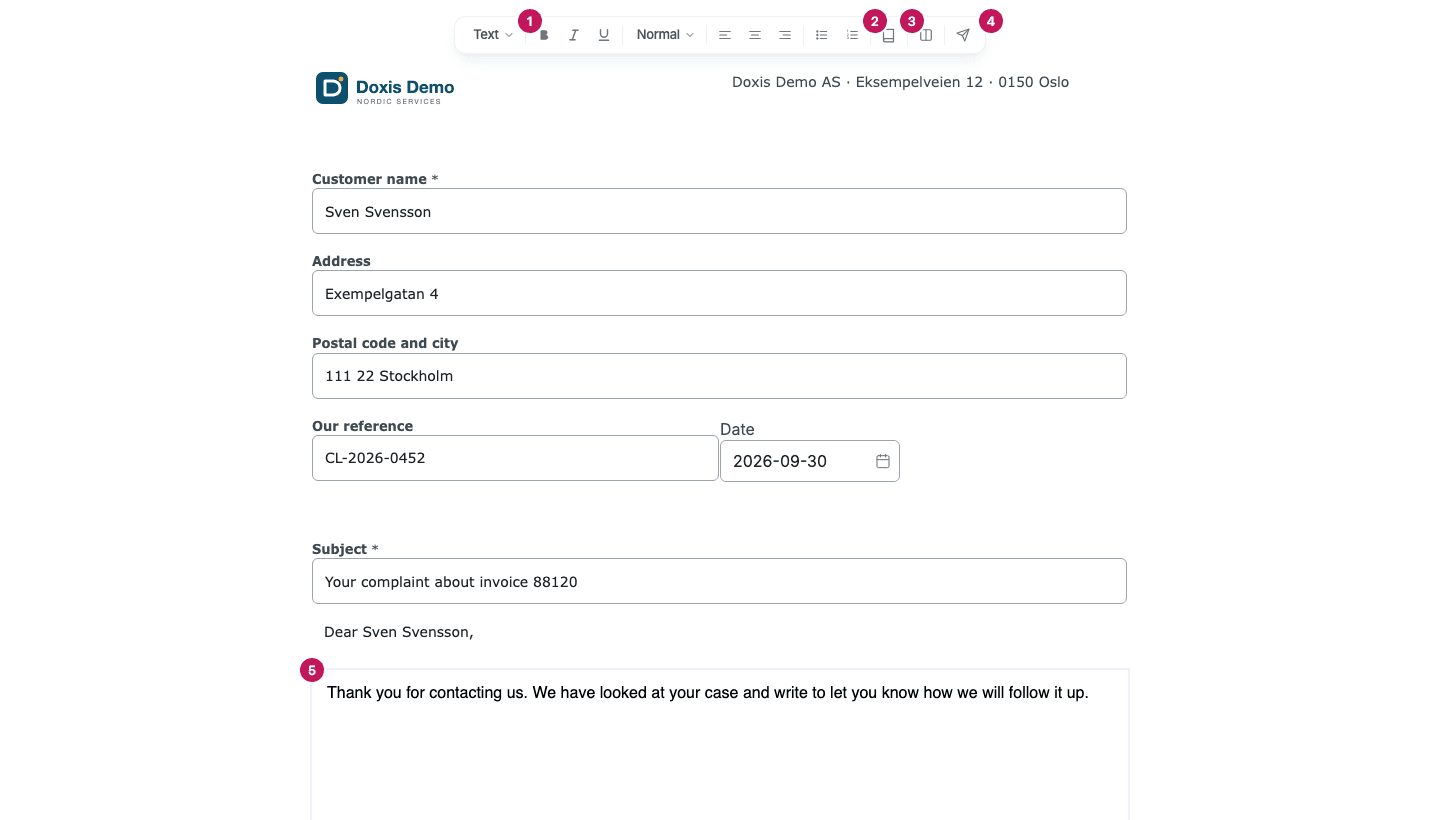Click the Customer name field
Screen dimensions: 1440x820
(x=719, y=211)
